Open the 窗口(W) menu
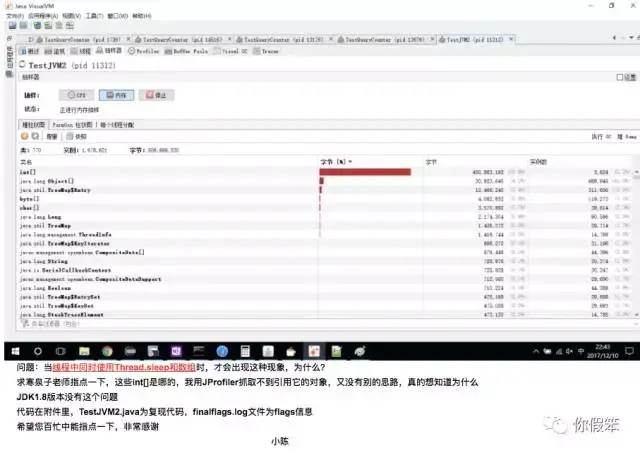Screen dimensions: 640x453 [x=118, y=16]
